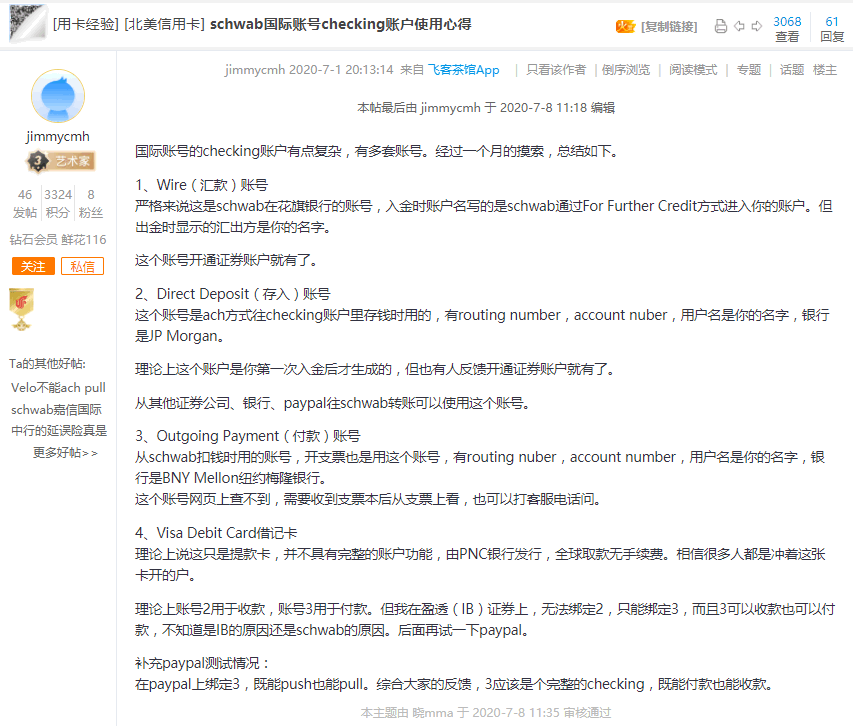Enable reading mode 阅读模式
Image resolution: width=853 pixels, height=726 pixels.
tap(693, 70)
